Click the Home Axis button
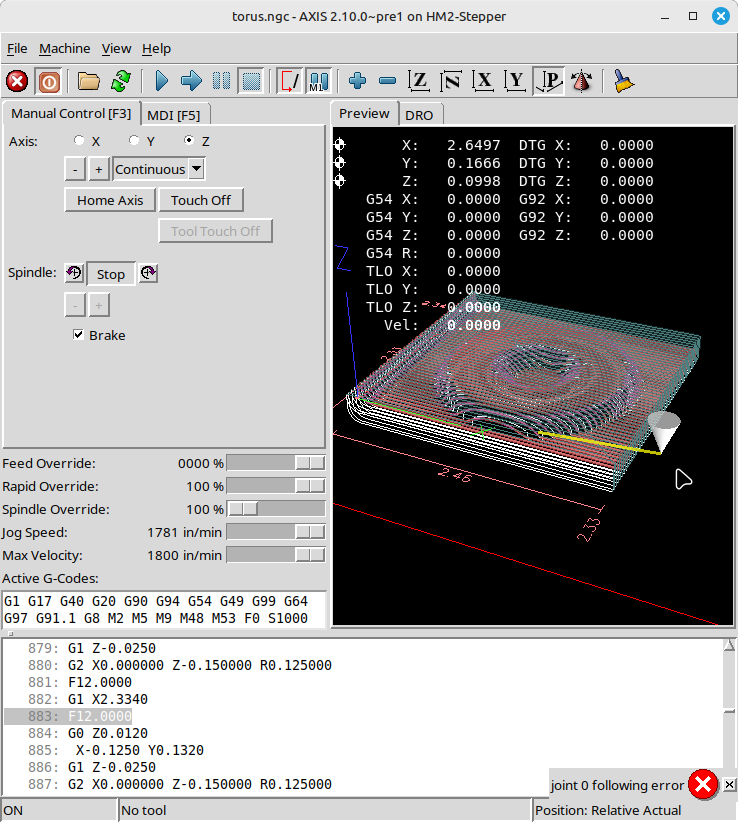The image size is (738, 822). (x=110, y=200)
